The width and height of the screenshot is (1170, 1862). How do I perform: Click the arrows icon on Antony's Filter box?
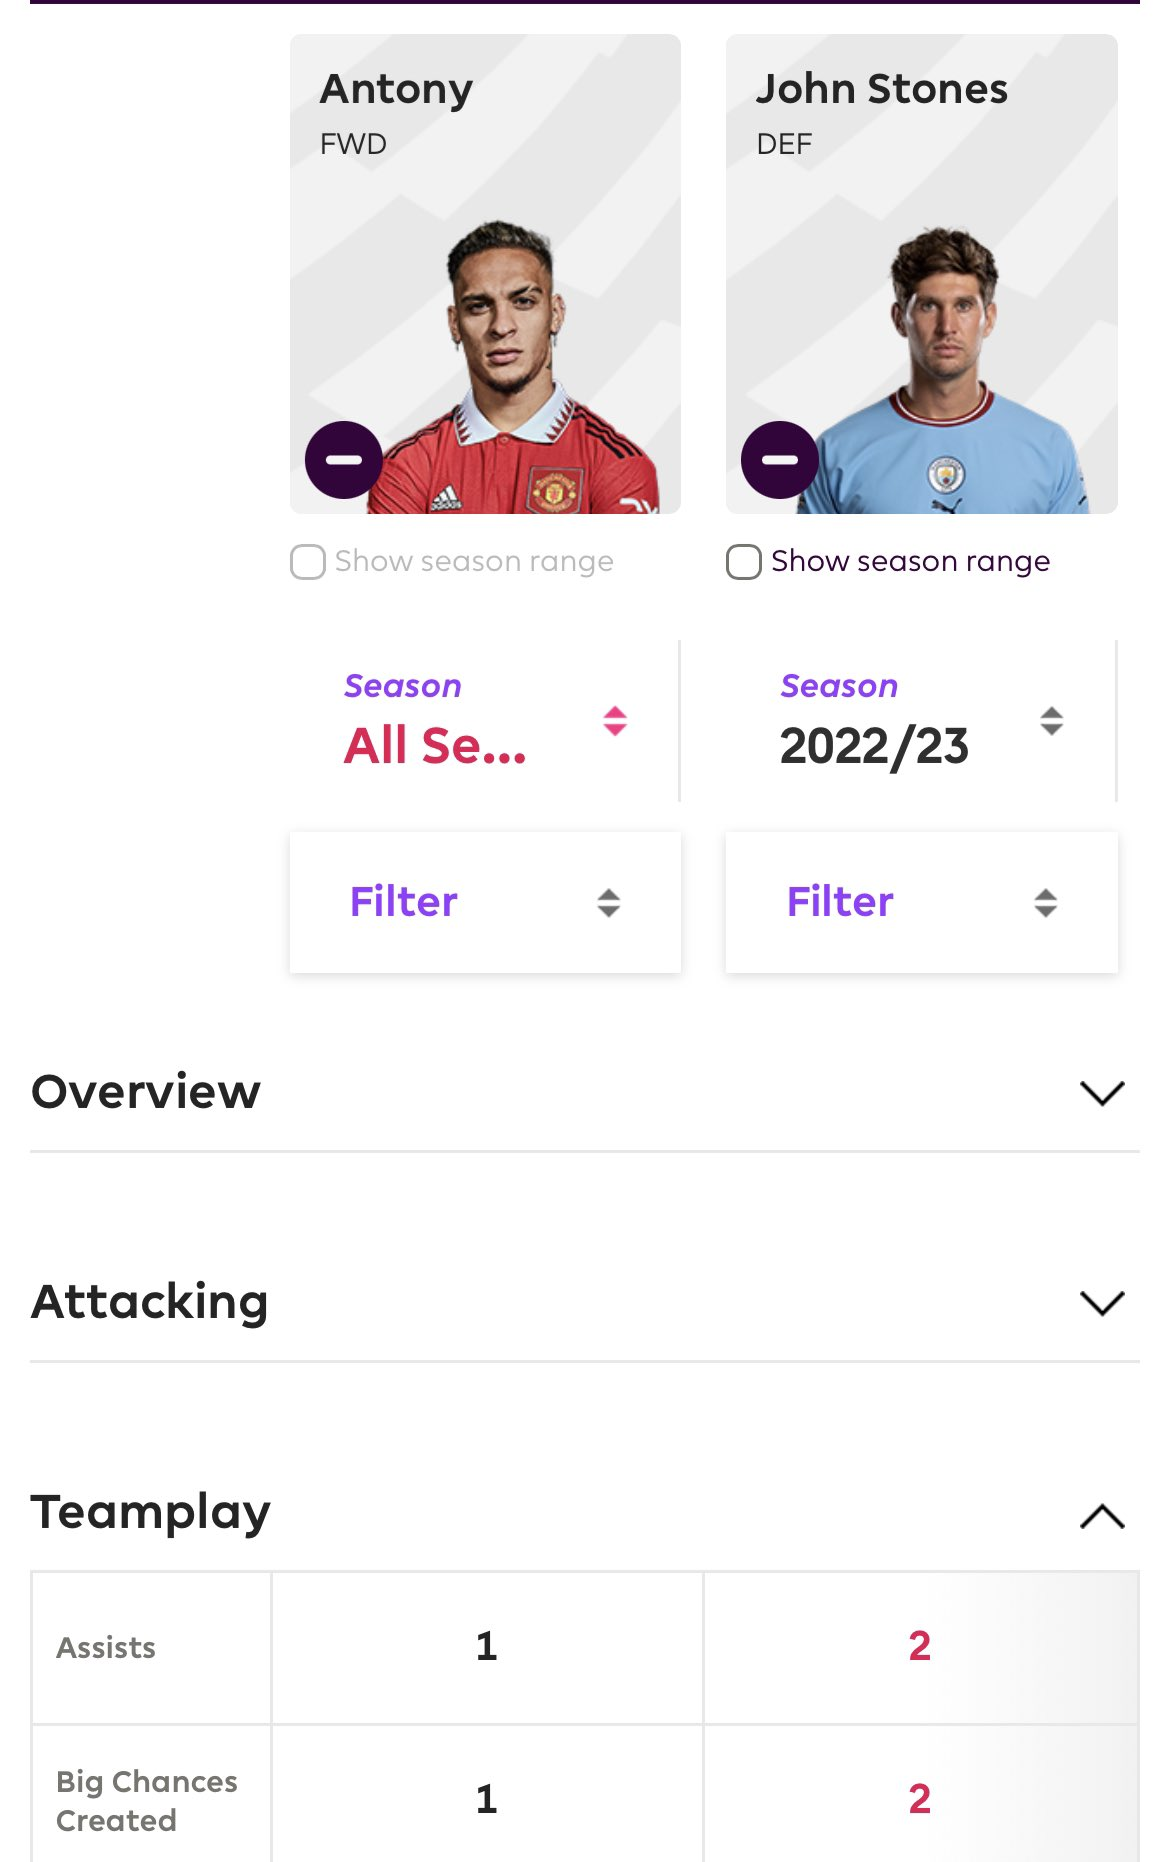coord(609,903)
